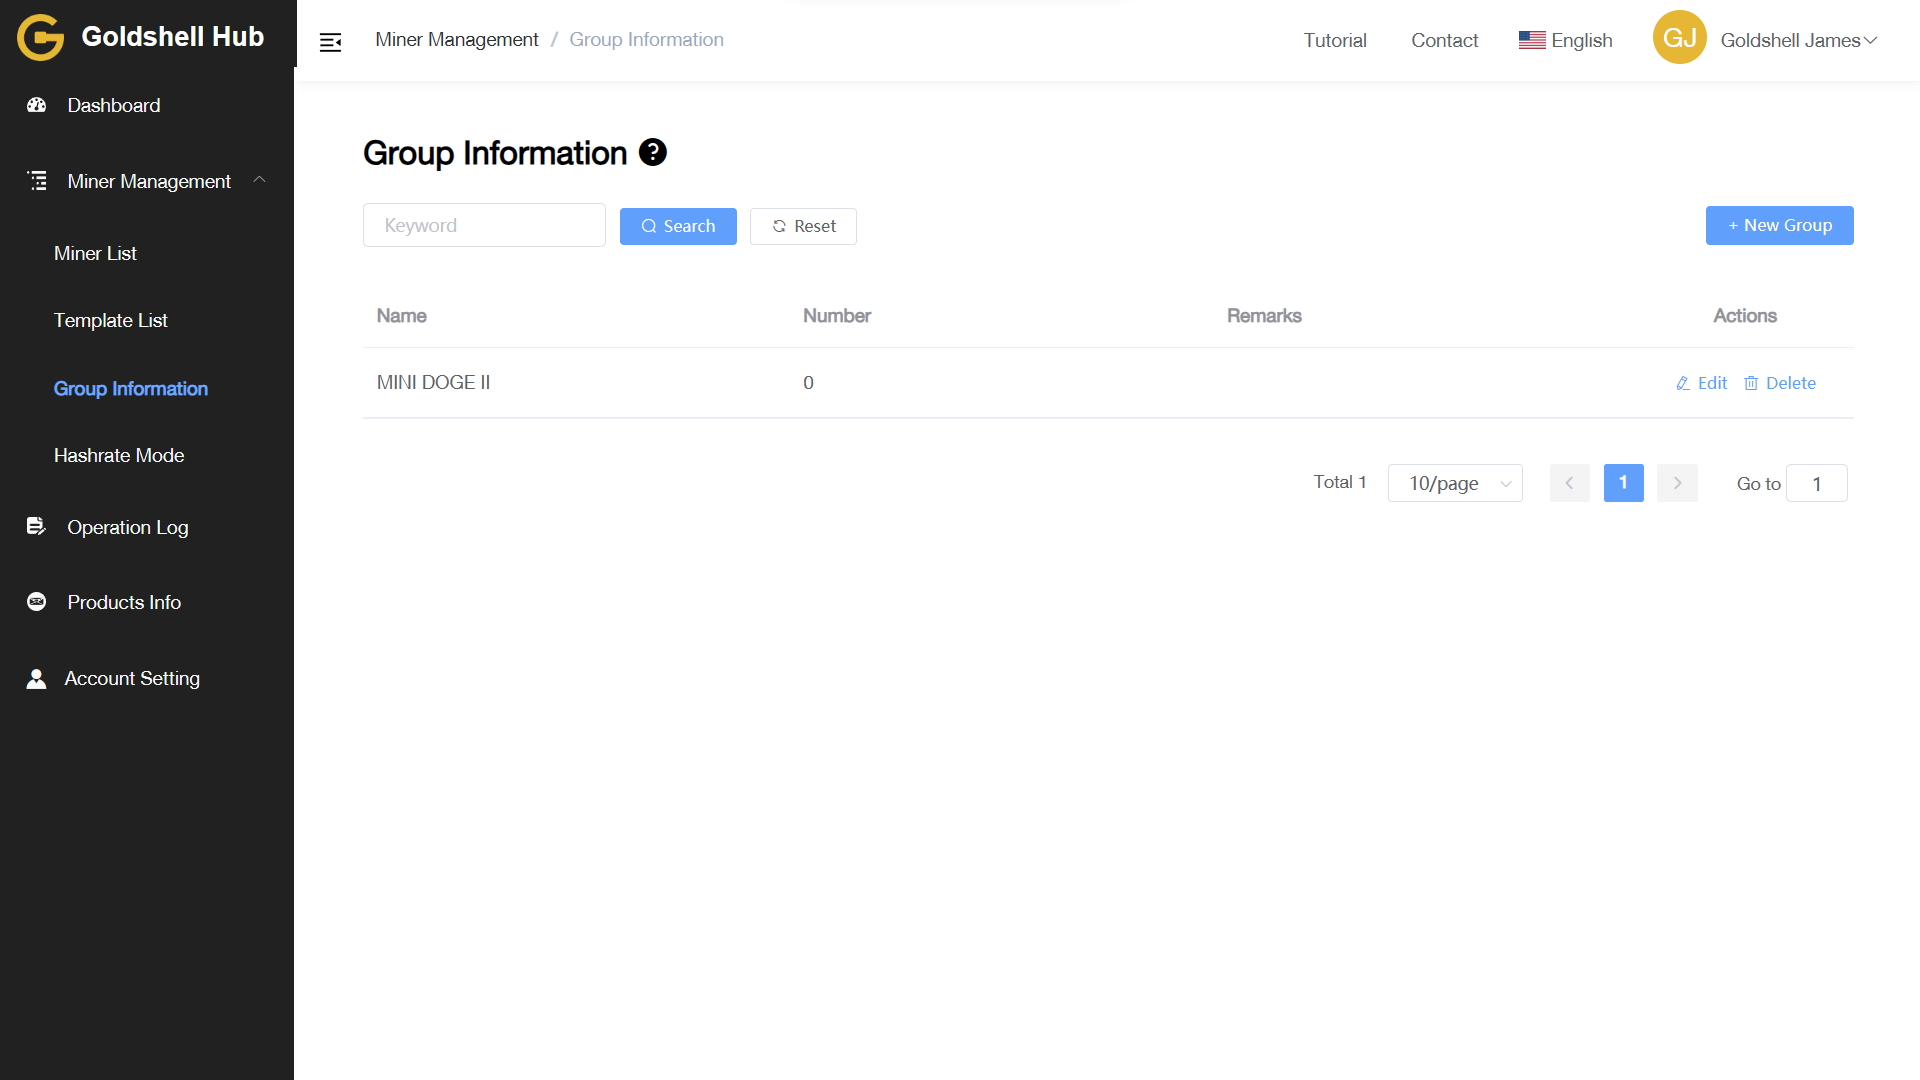
Task: Collapse the Miner Management submenu
Action: pyautogui.click(x=259, y=180)
